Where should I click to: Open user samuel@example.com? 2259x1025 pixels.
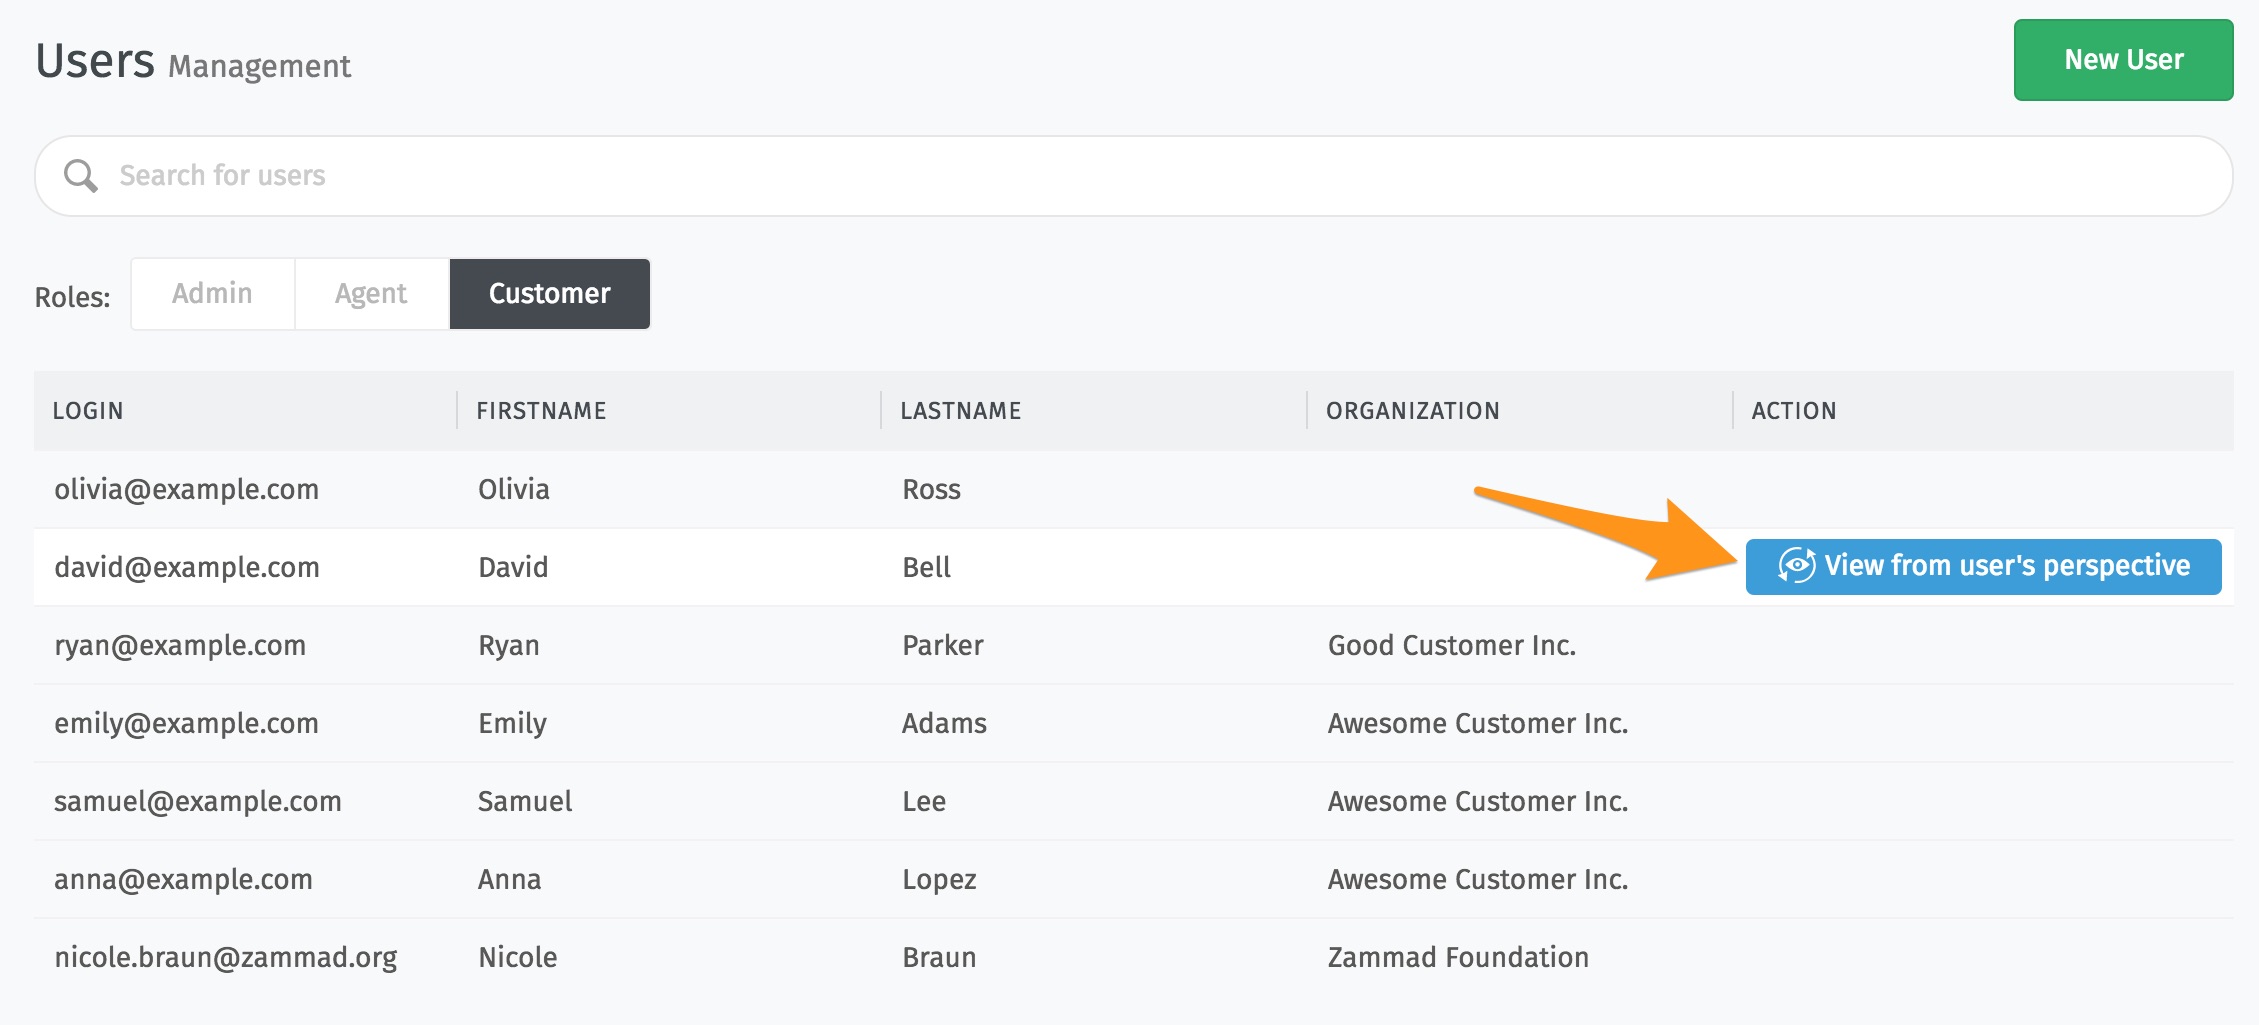[198, 801]
